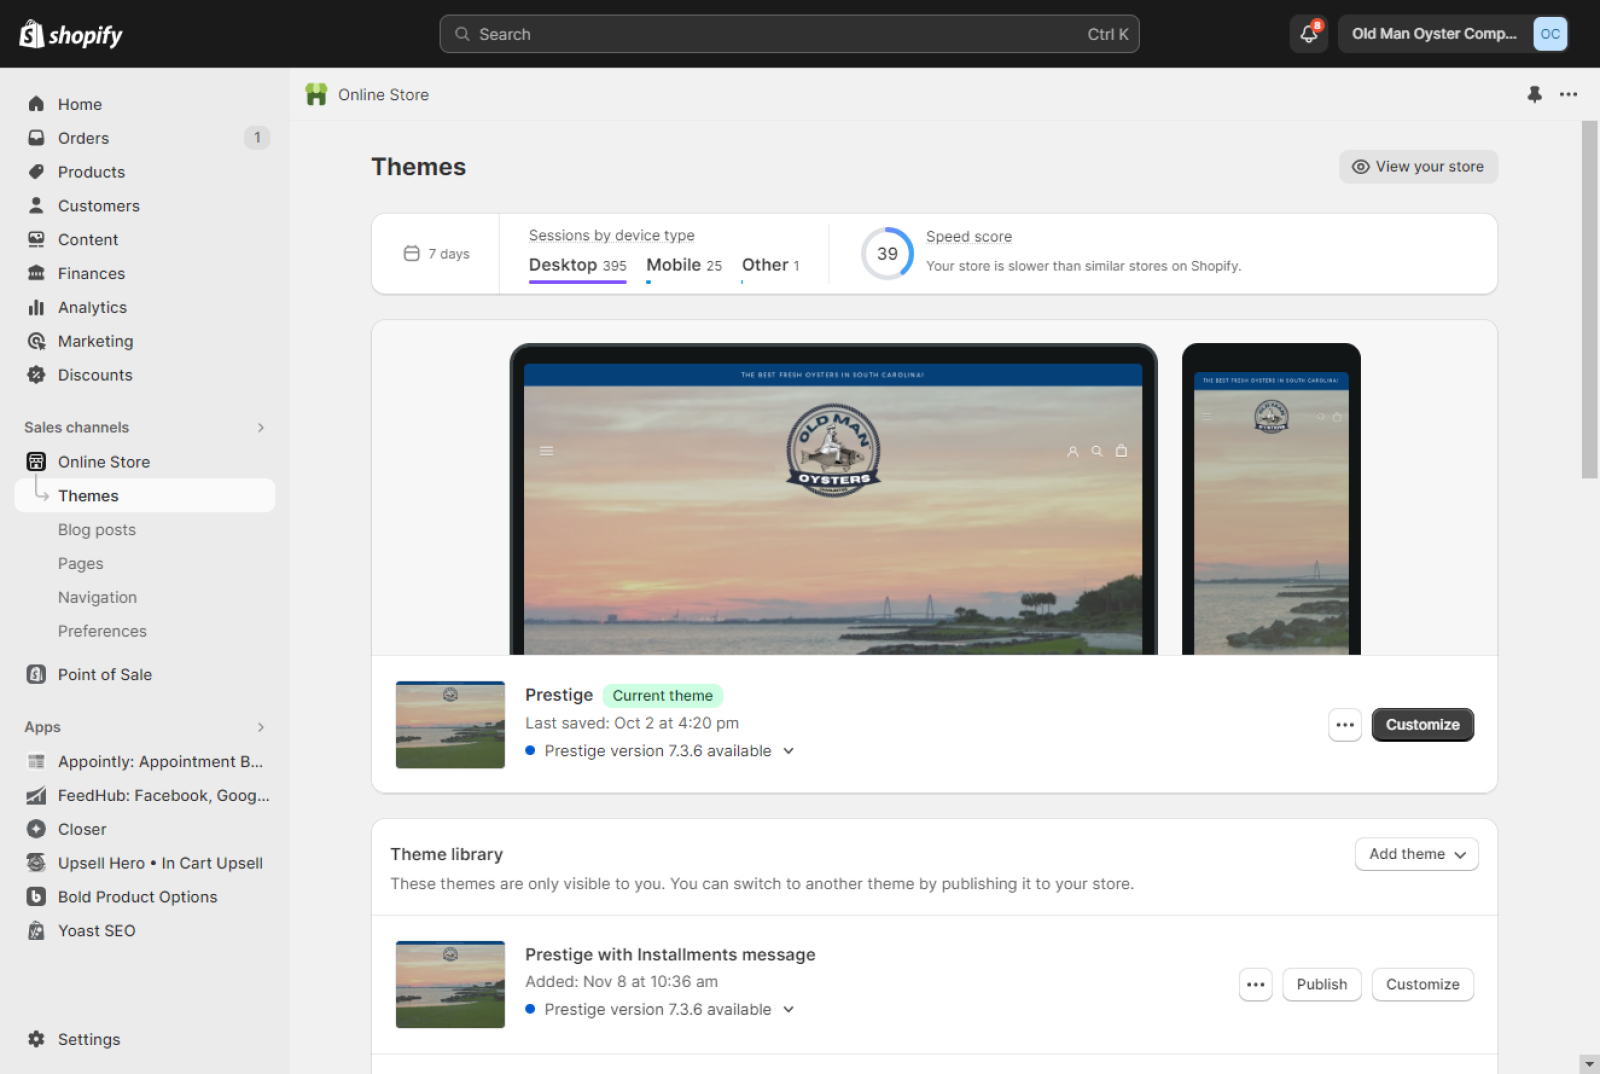Expand Prestige version 7.3.6 available details
Screen dimensions: 1600x1074
788,751
